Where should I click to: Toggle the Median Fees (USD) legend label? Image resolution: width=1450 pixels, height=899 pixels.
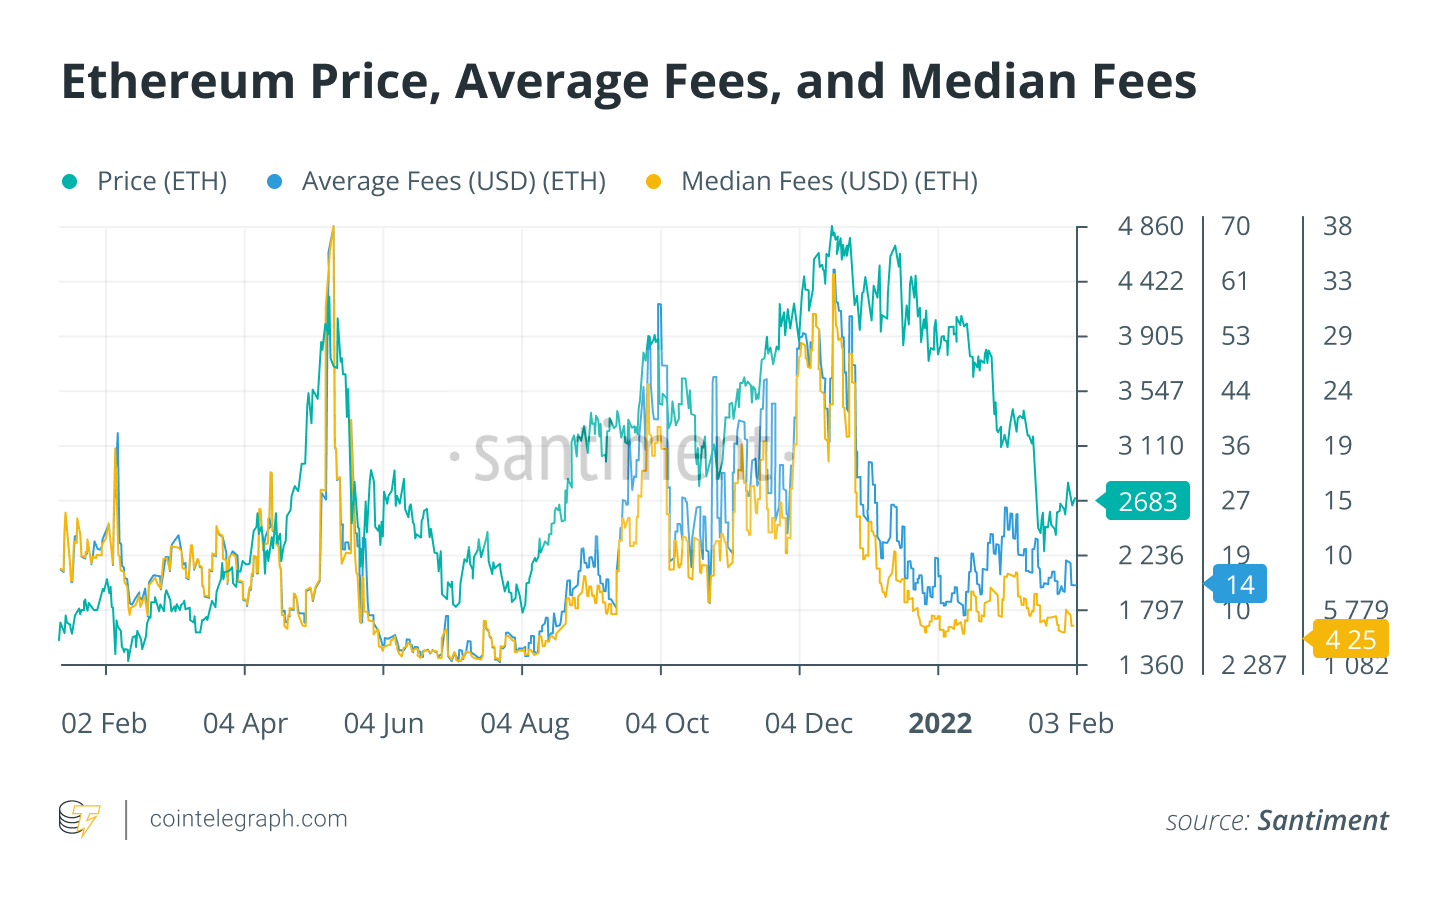click(x=829, y=182)
